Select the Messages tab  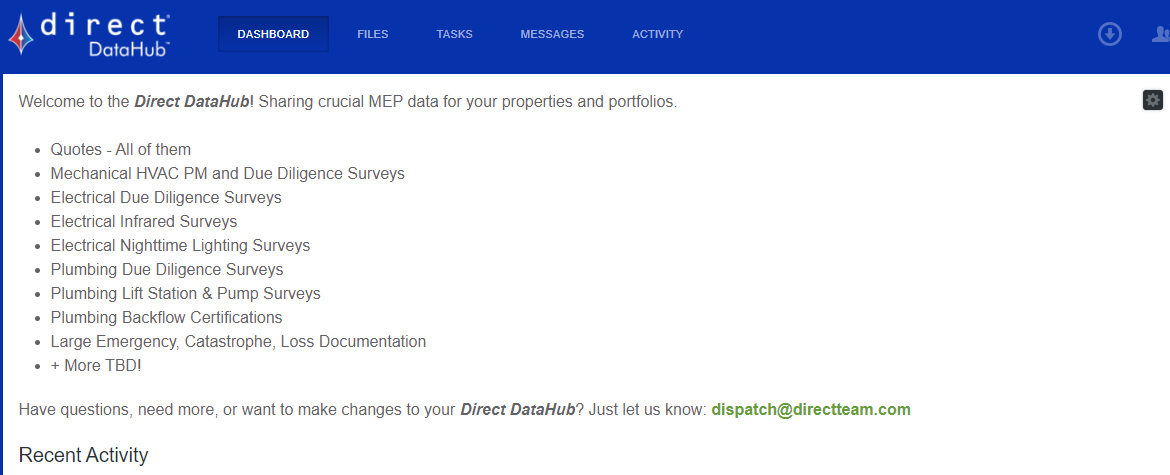[x=552, y=34]
